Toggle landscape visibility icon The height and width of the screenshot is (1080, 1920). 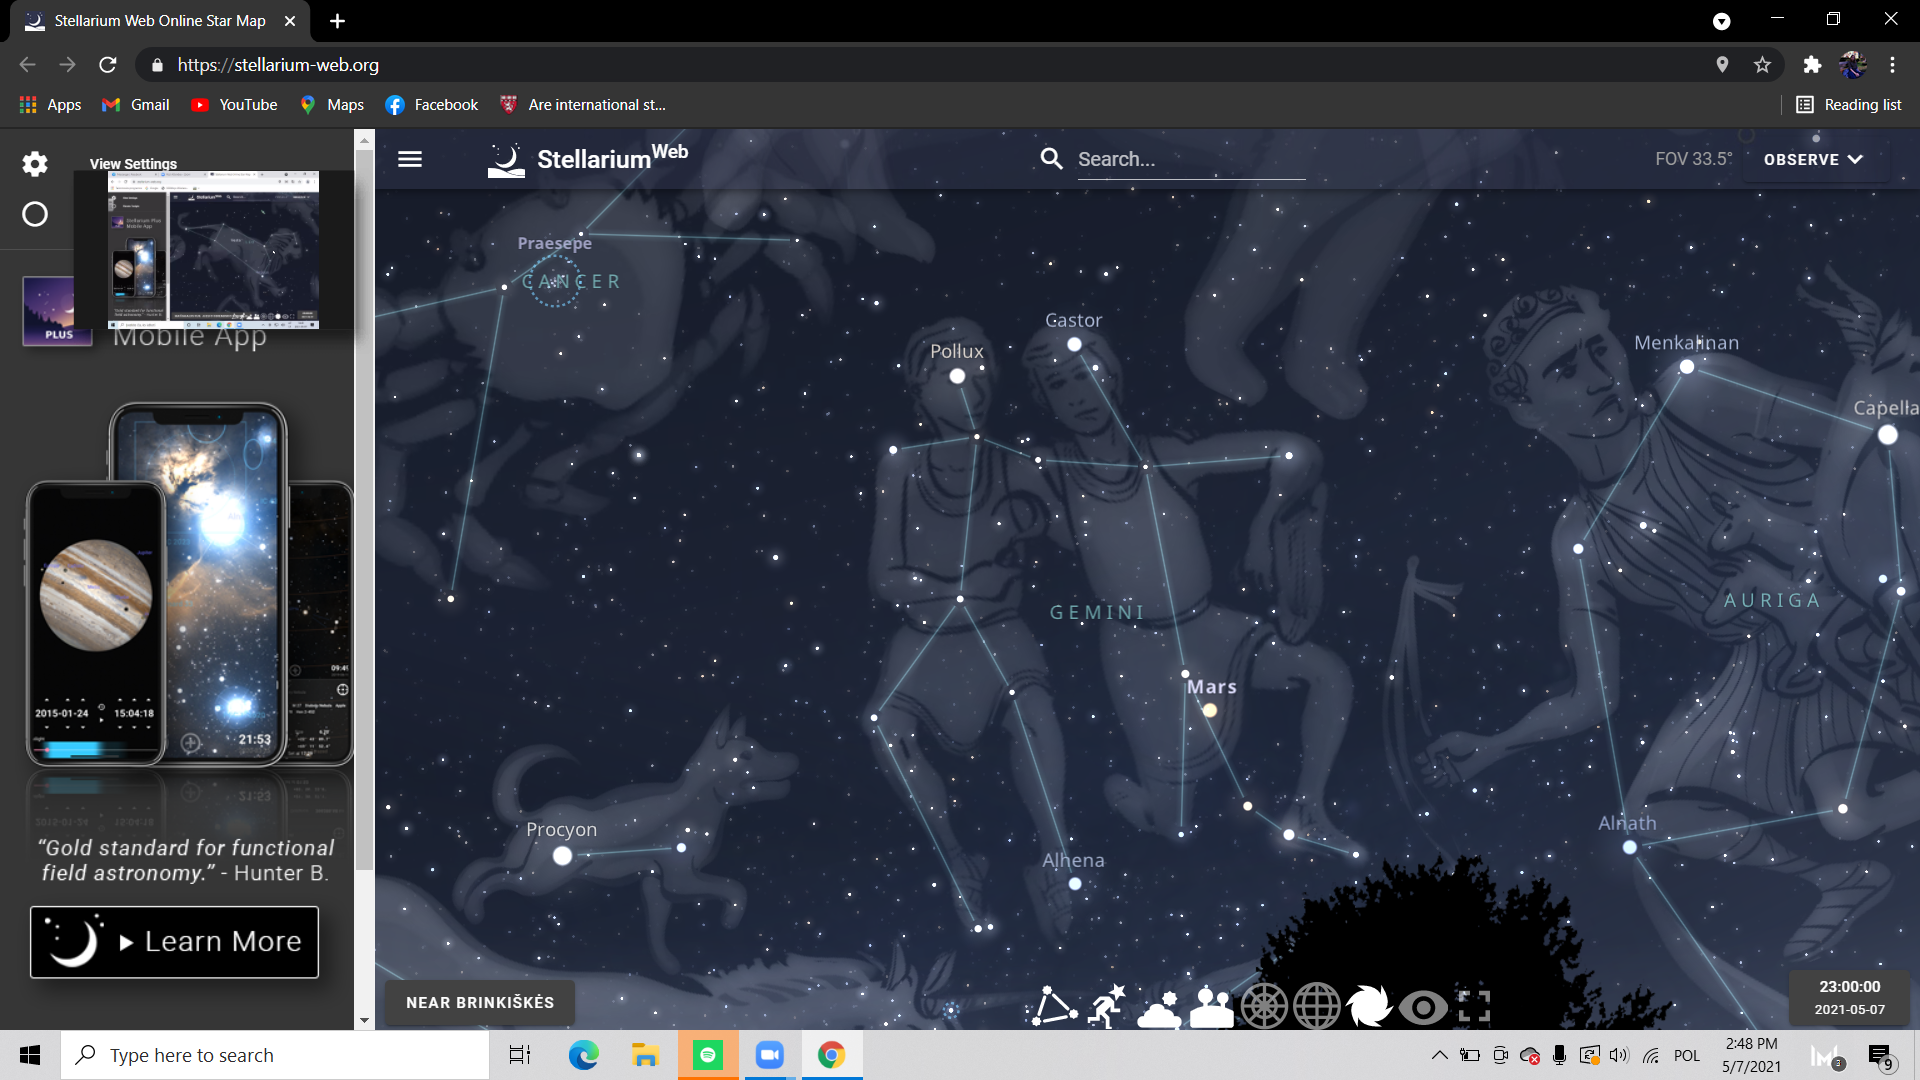1212,1007
